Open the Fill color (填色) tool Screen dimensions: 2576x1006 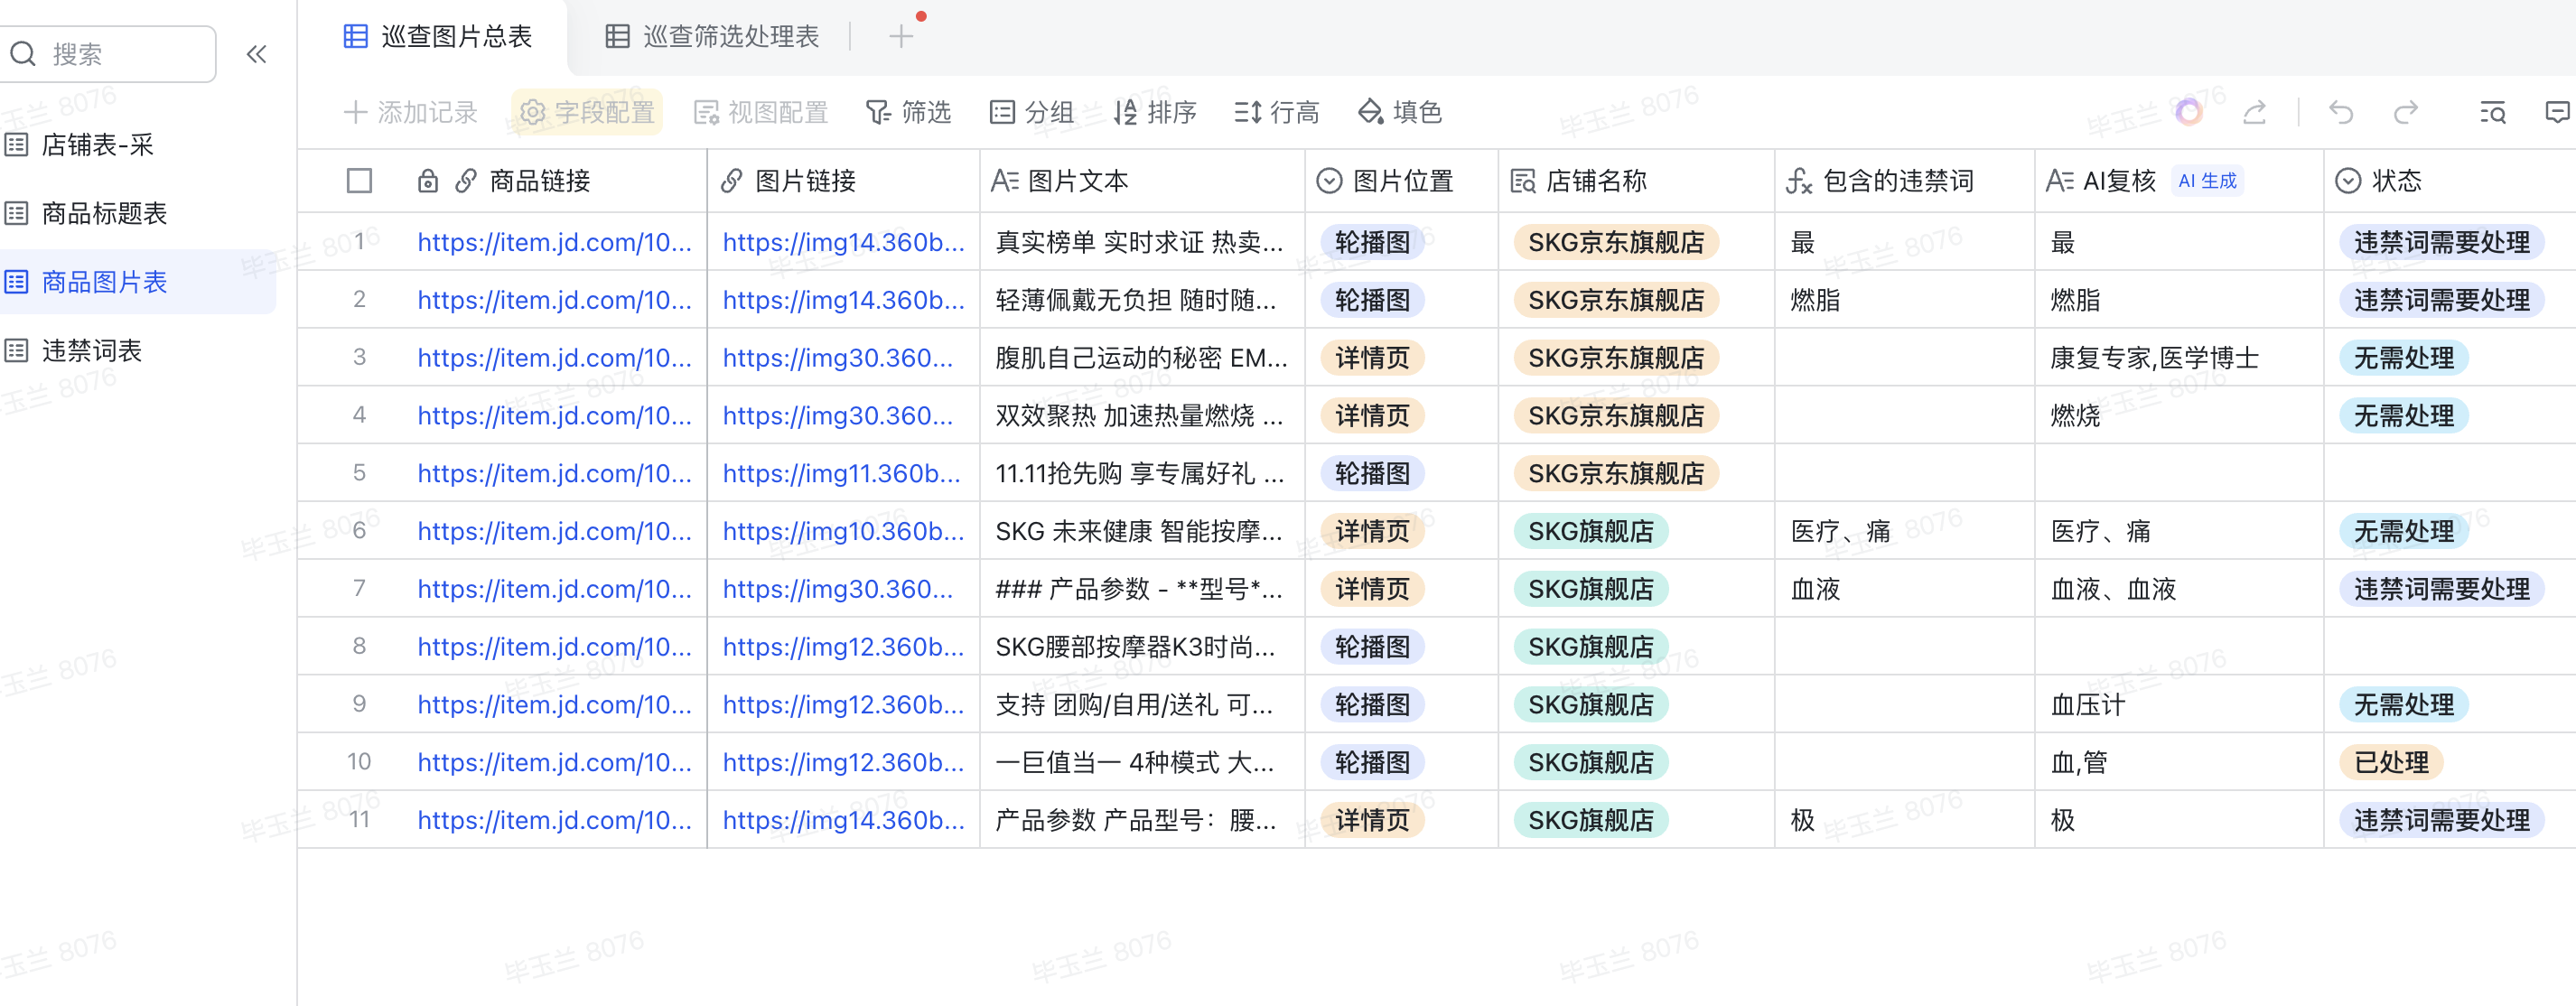click(x=1399, y=112)
